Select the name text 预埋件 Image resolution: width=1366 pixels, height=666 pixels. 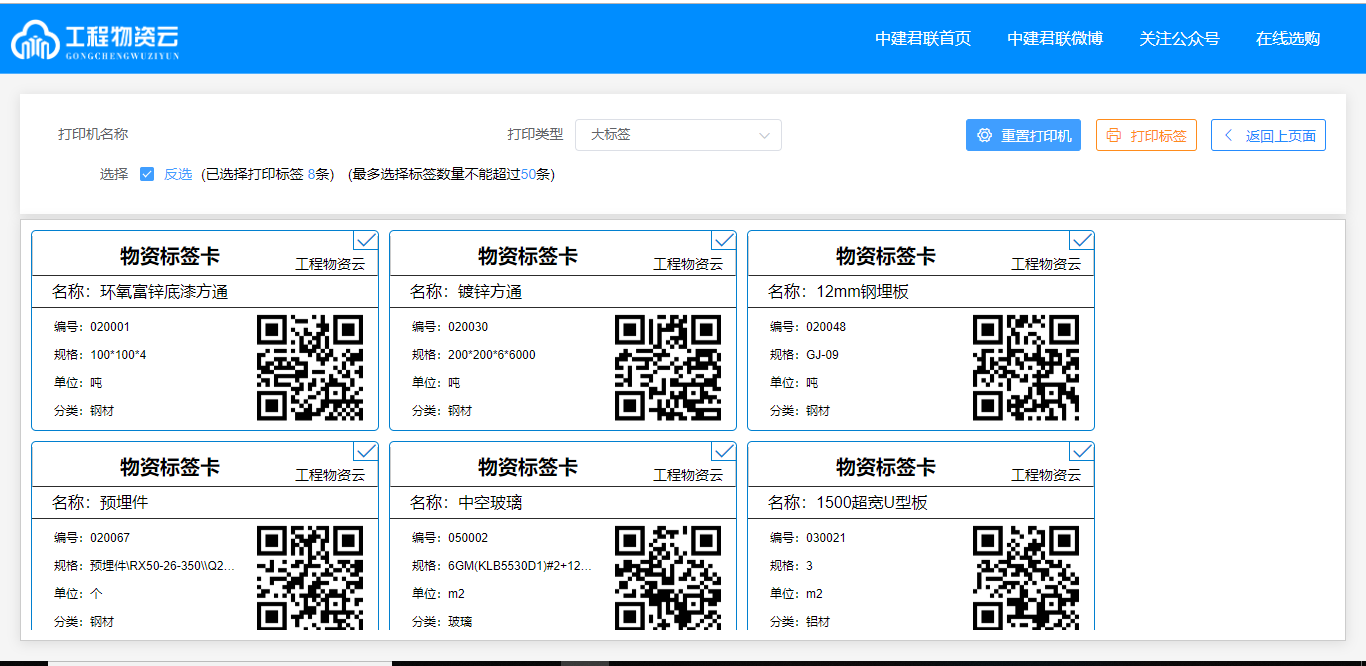coord(124,503)
